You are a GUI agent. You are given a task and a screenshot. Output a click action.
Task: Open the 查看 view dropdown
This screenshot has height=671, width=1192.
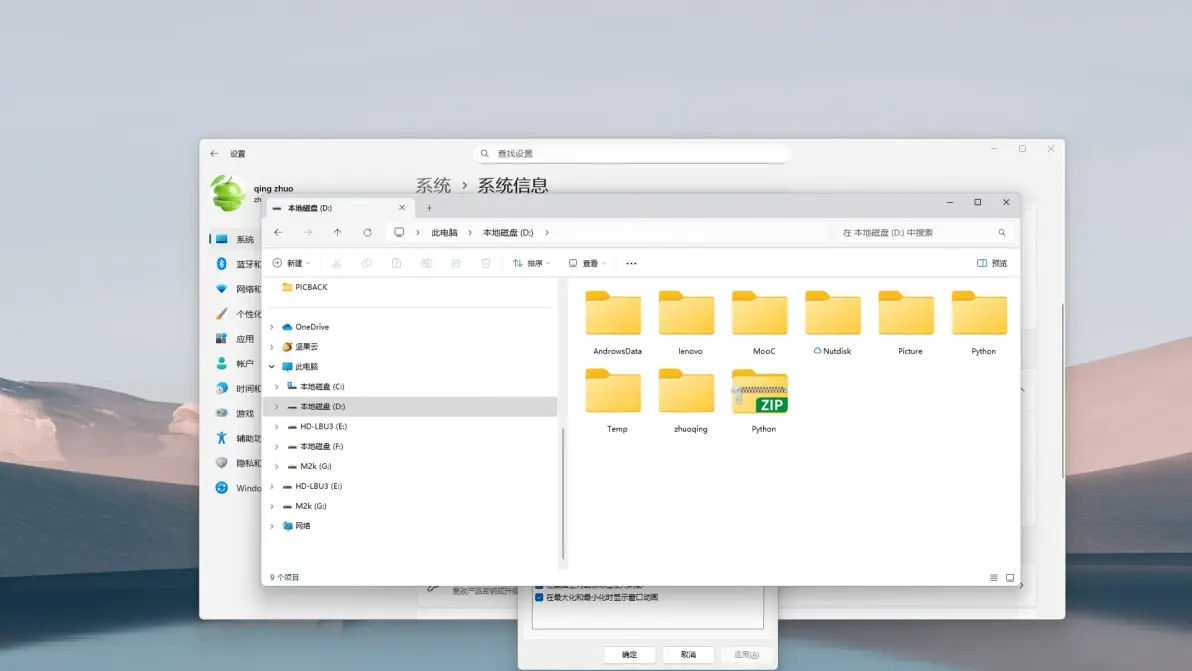(x=587, y=264)
